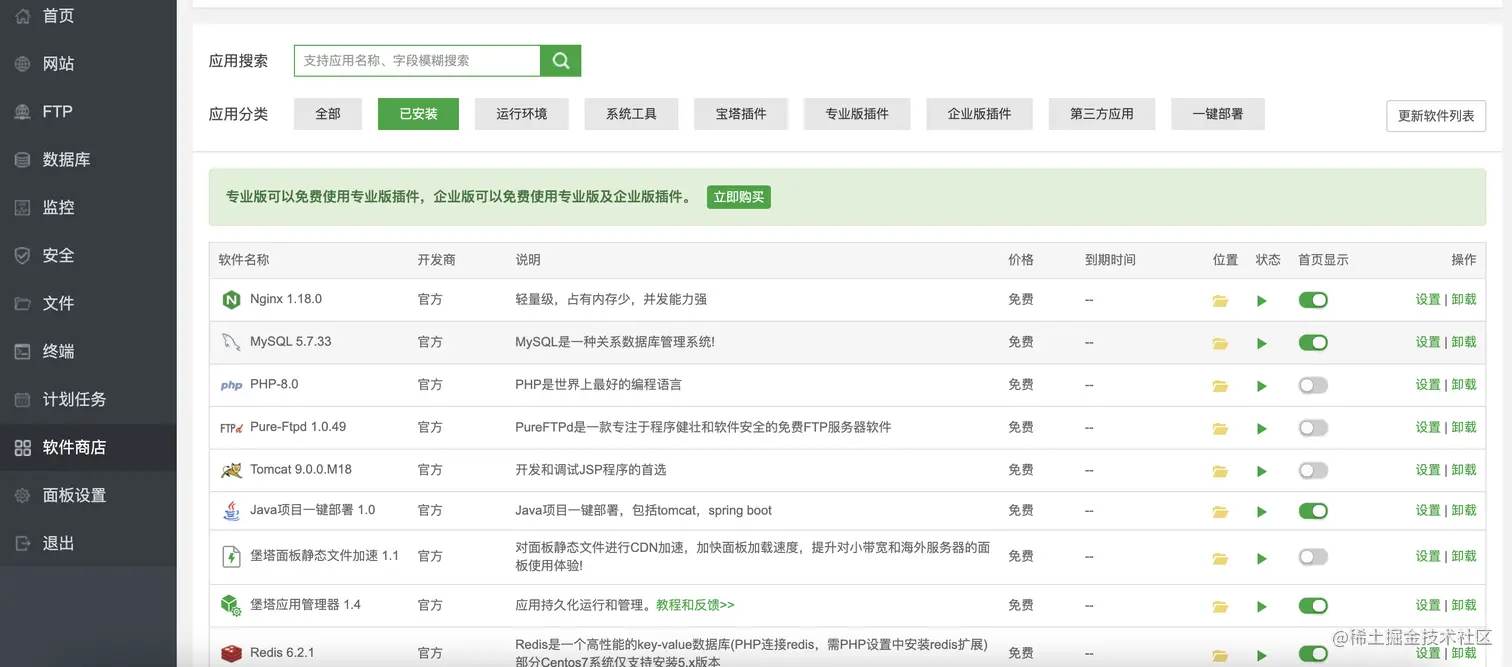This screenshot has width=1512, height=667.
Task: Select the 已安装 category tab
Action: pos(418,114)
